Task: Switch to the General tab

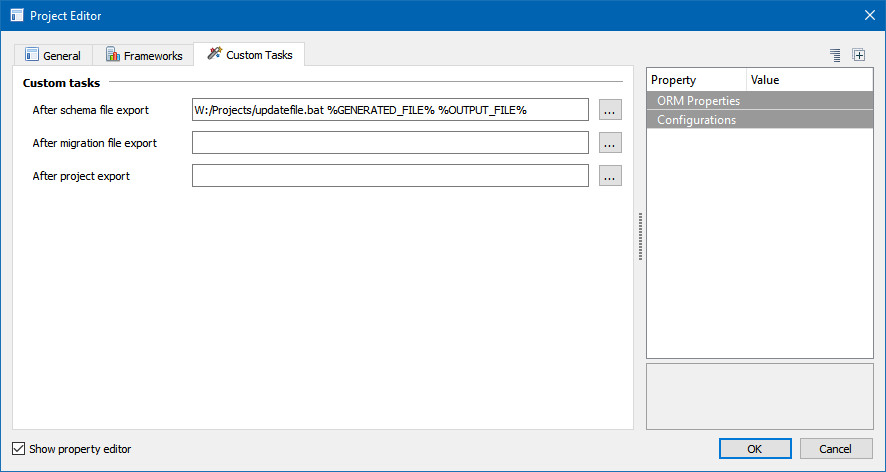Action: click(53, 55)
